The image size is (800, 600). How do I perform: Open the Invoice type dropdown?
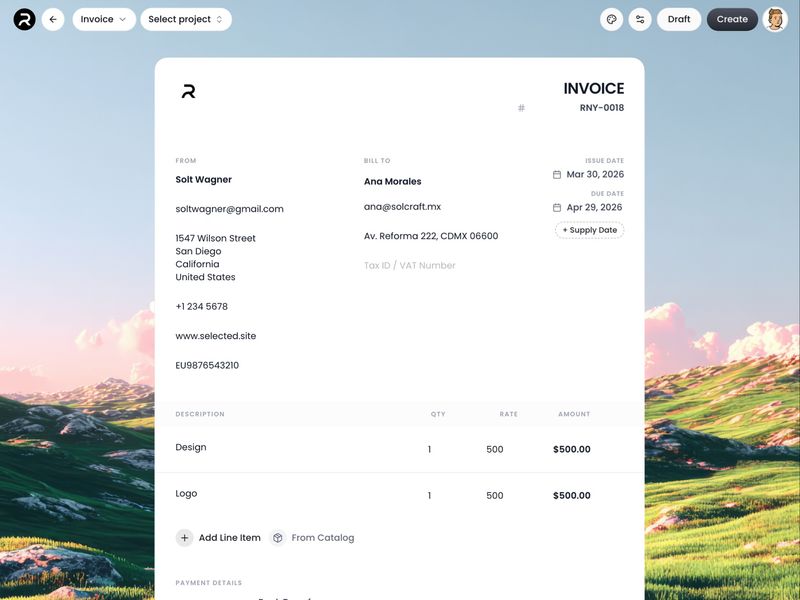103,18
